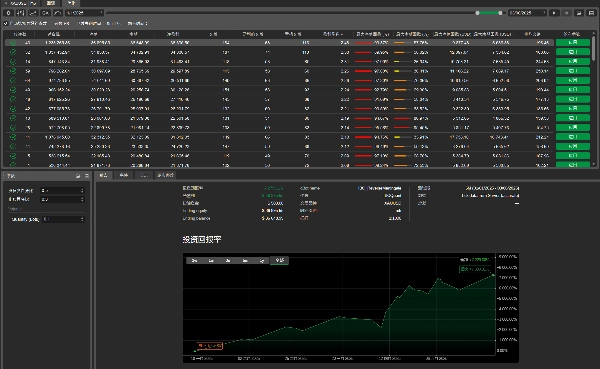Image resolution: width=600 pixels, height=369 pixels.
Task: Click the green check icon in the sixth table row
Action: 13,90
